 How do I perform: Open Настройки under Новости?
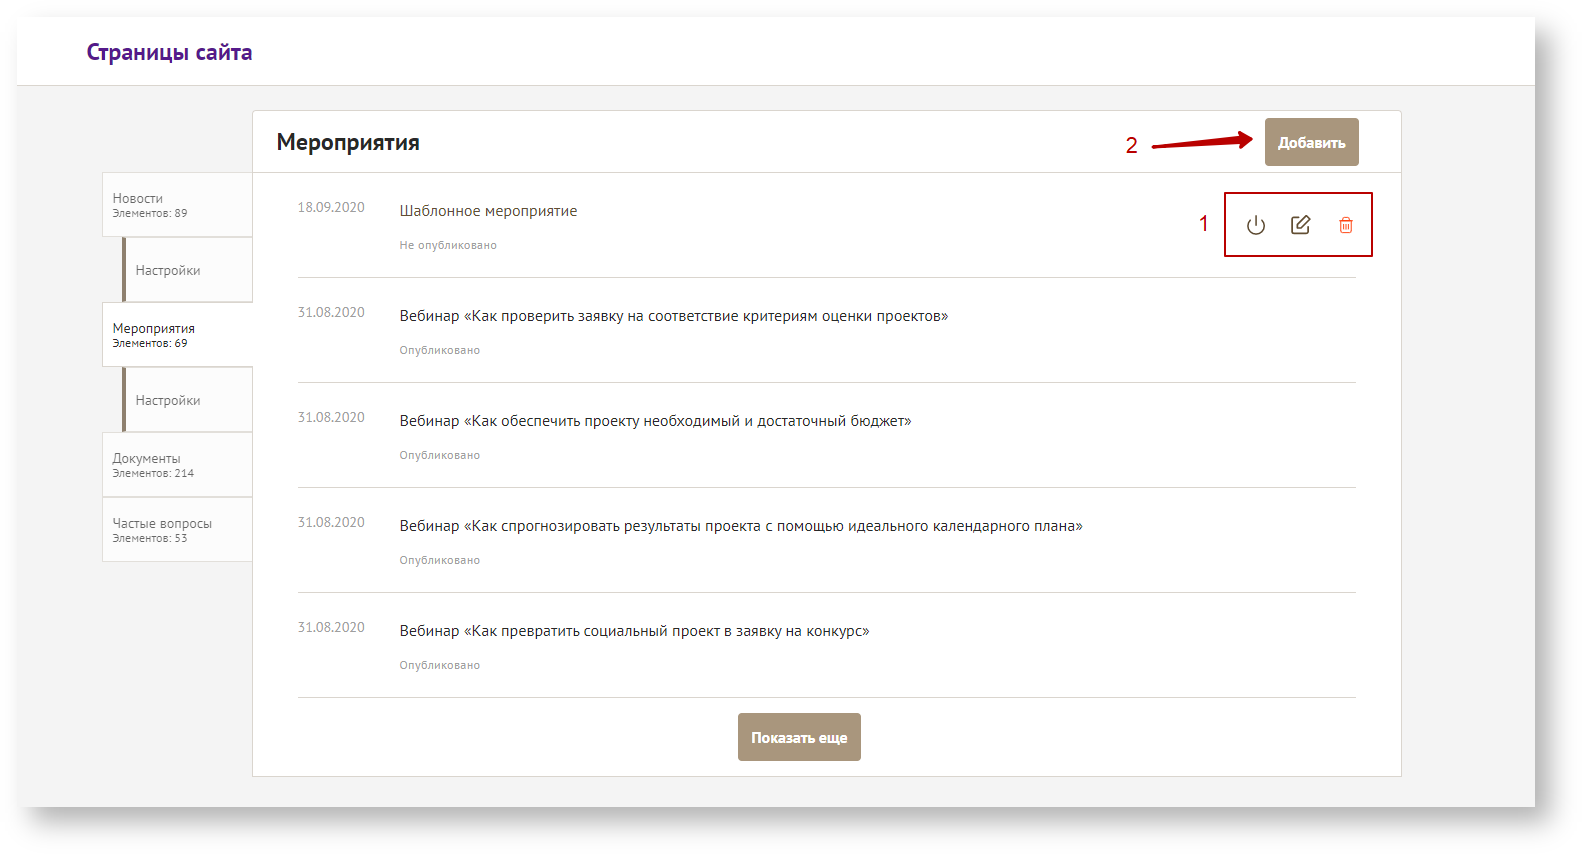coord(187,270)
